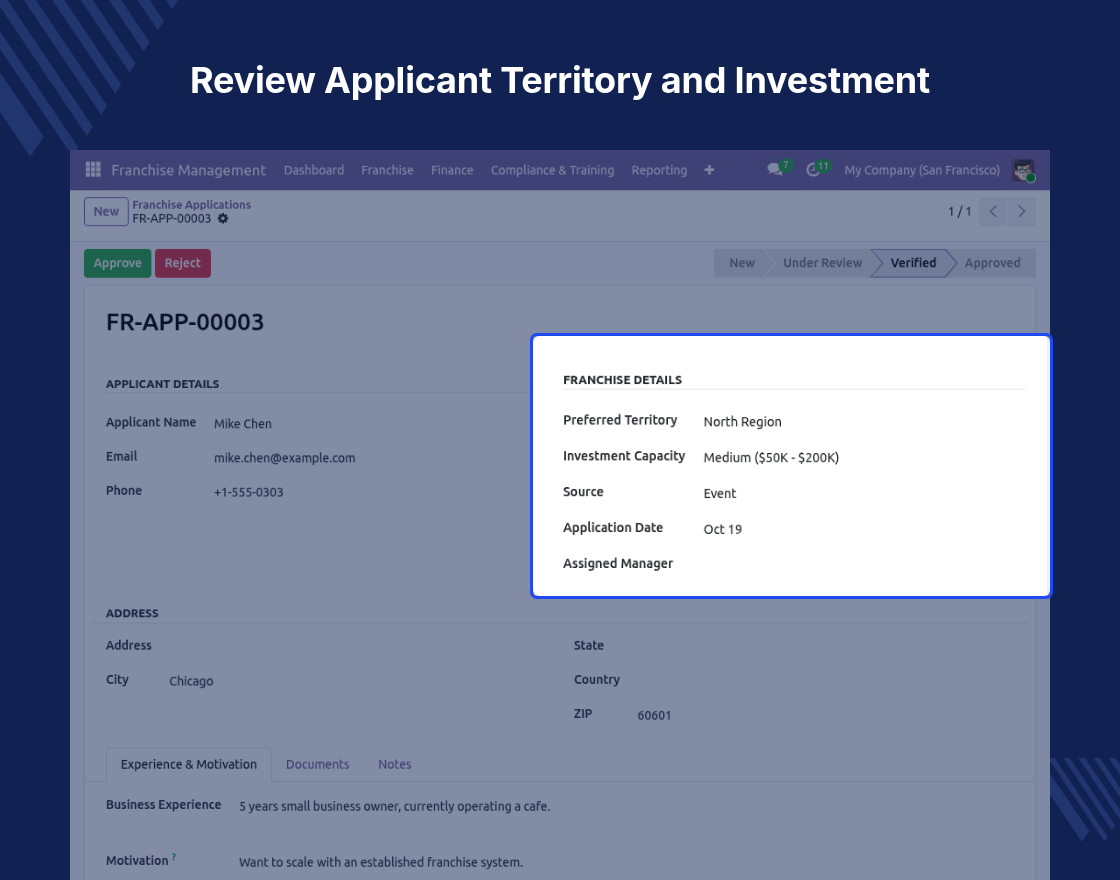
Task: Click the 1 / 1 pager counter
Action: click(x=959, y=211)
